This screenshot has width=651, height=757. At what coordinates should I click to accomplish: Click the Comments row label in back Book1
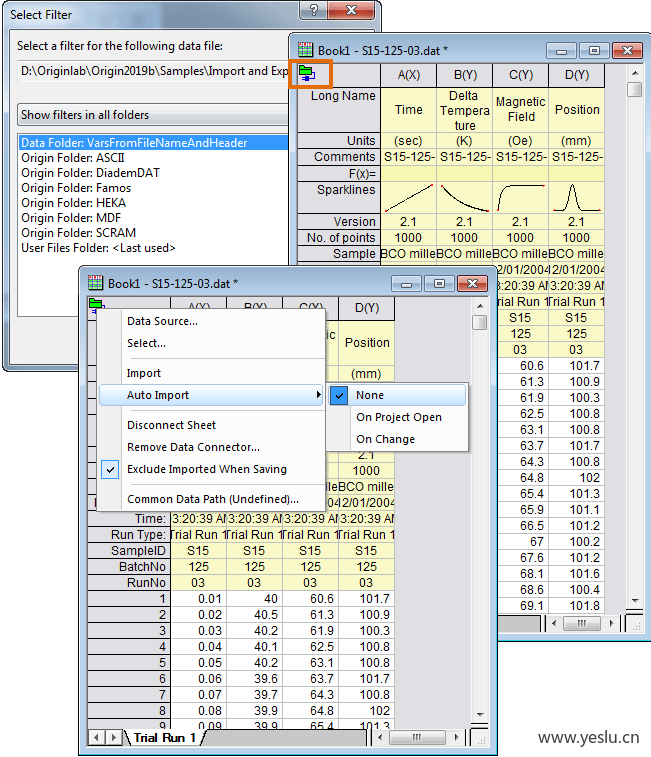(x=339, y=157)
